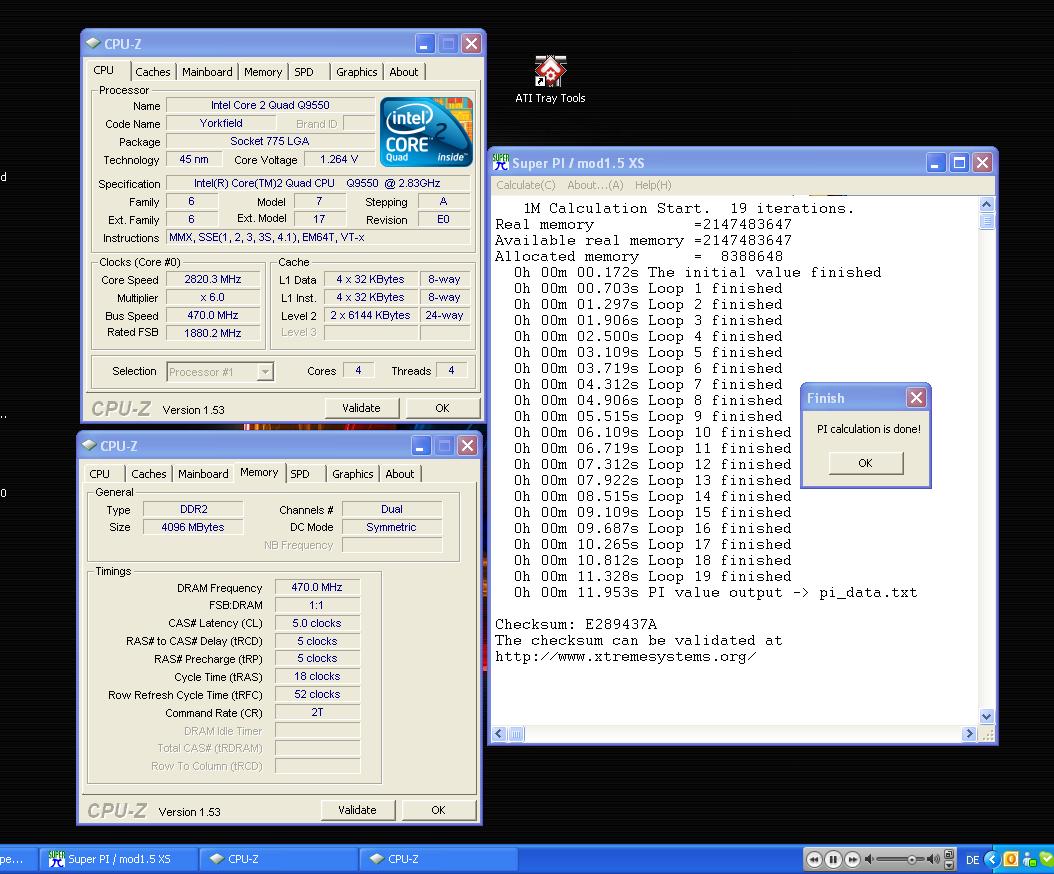This screenshot has width=1054, height=874.
Task: Open Mainboard tab in top CPU-Z window
Action: point(207,72)
